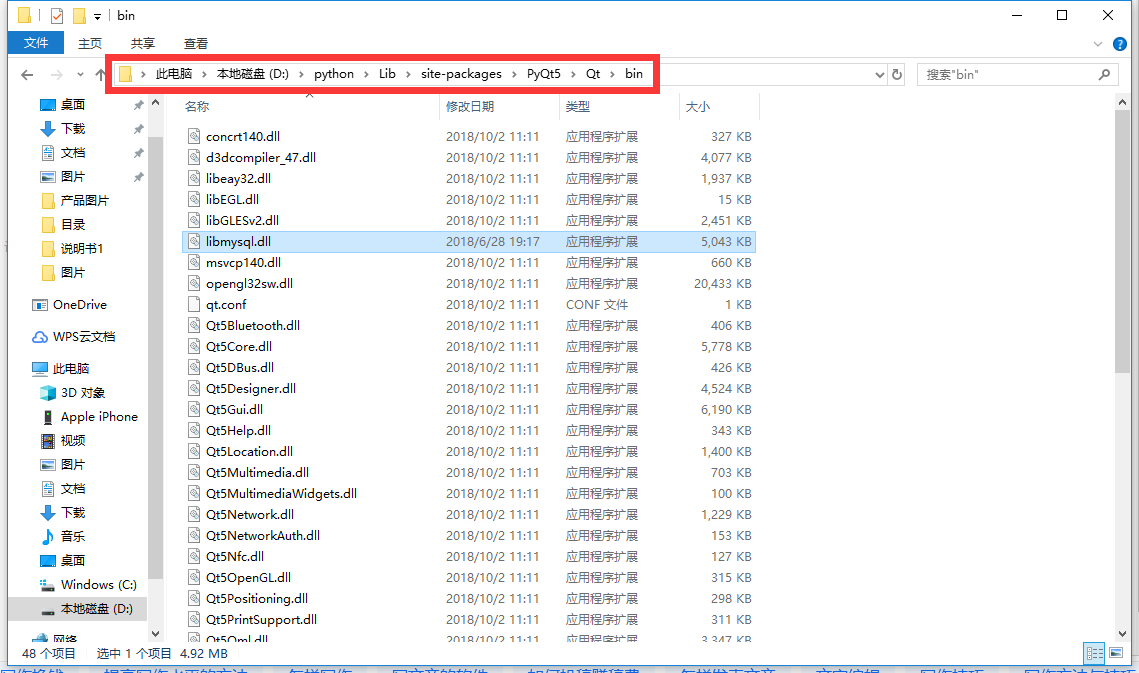
Task: Click the Lib breadcrumb segment
Action: (x=387, y=74)
